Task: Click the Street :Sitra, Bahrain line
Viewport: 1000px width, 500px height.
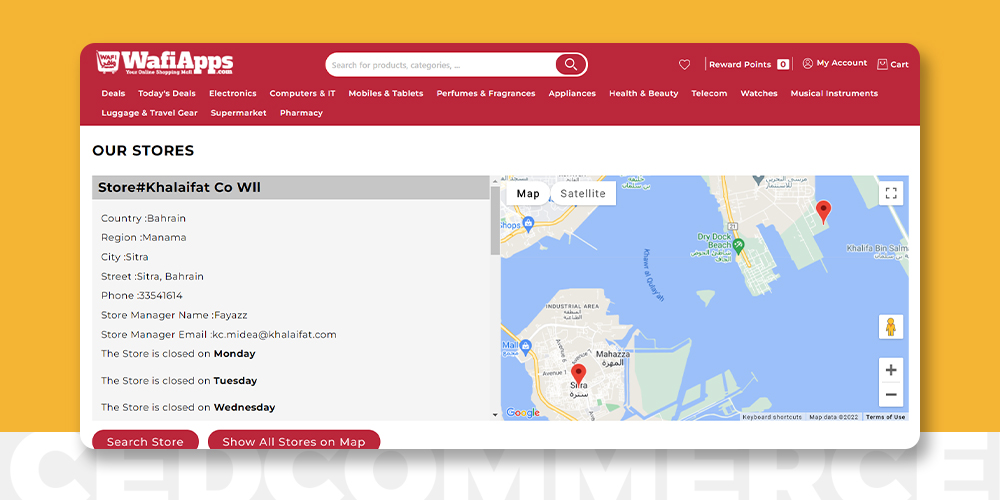Action: (x=152, y=277)
